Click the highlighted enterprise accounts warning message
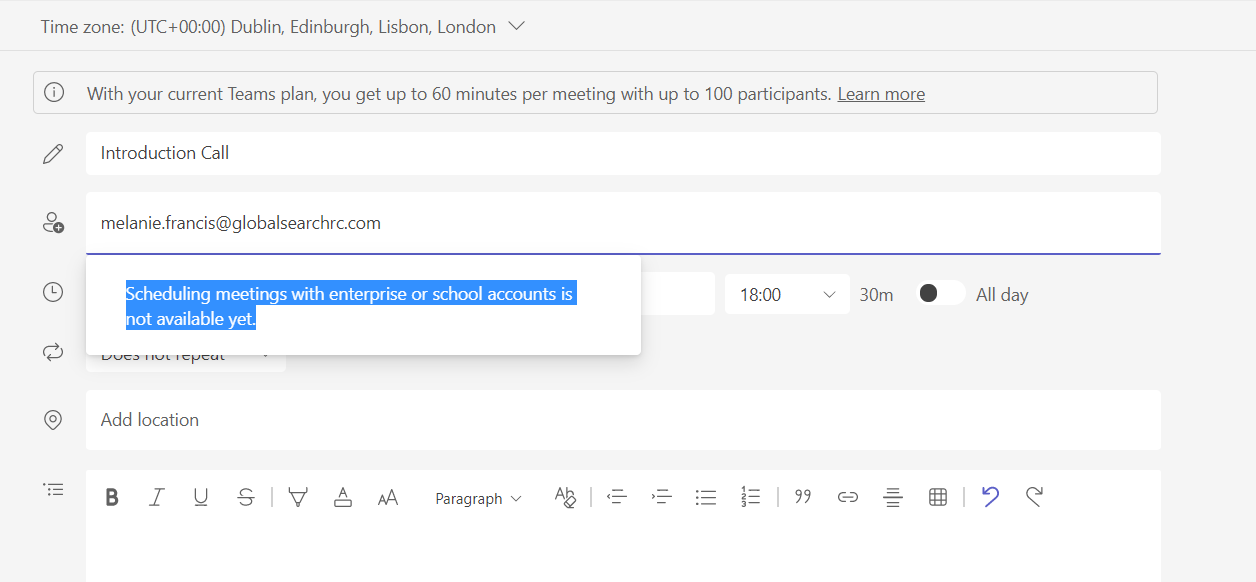1256x582 pixels. click(350, 306)
